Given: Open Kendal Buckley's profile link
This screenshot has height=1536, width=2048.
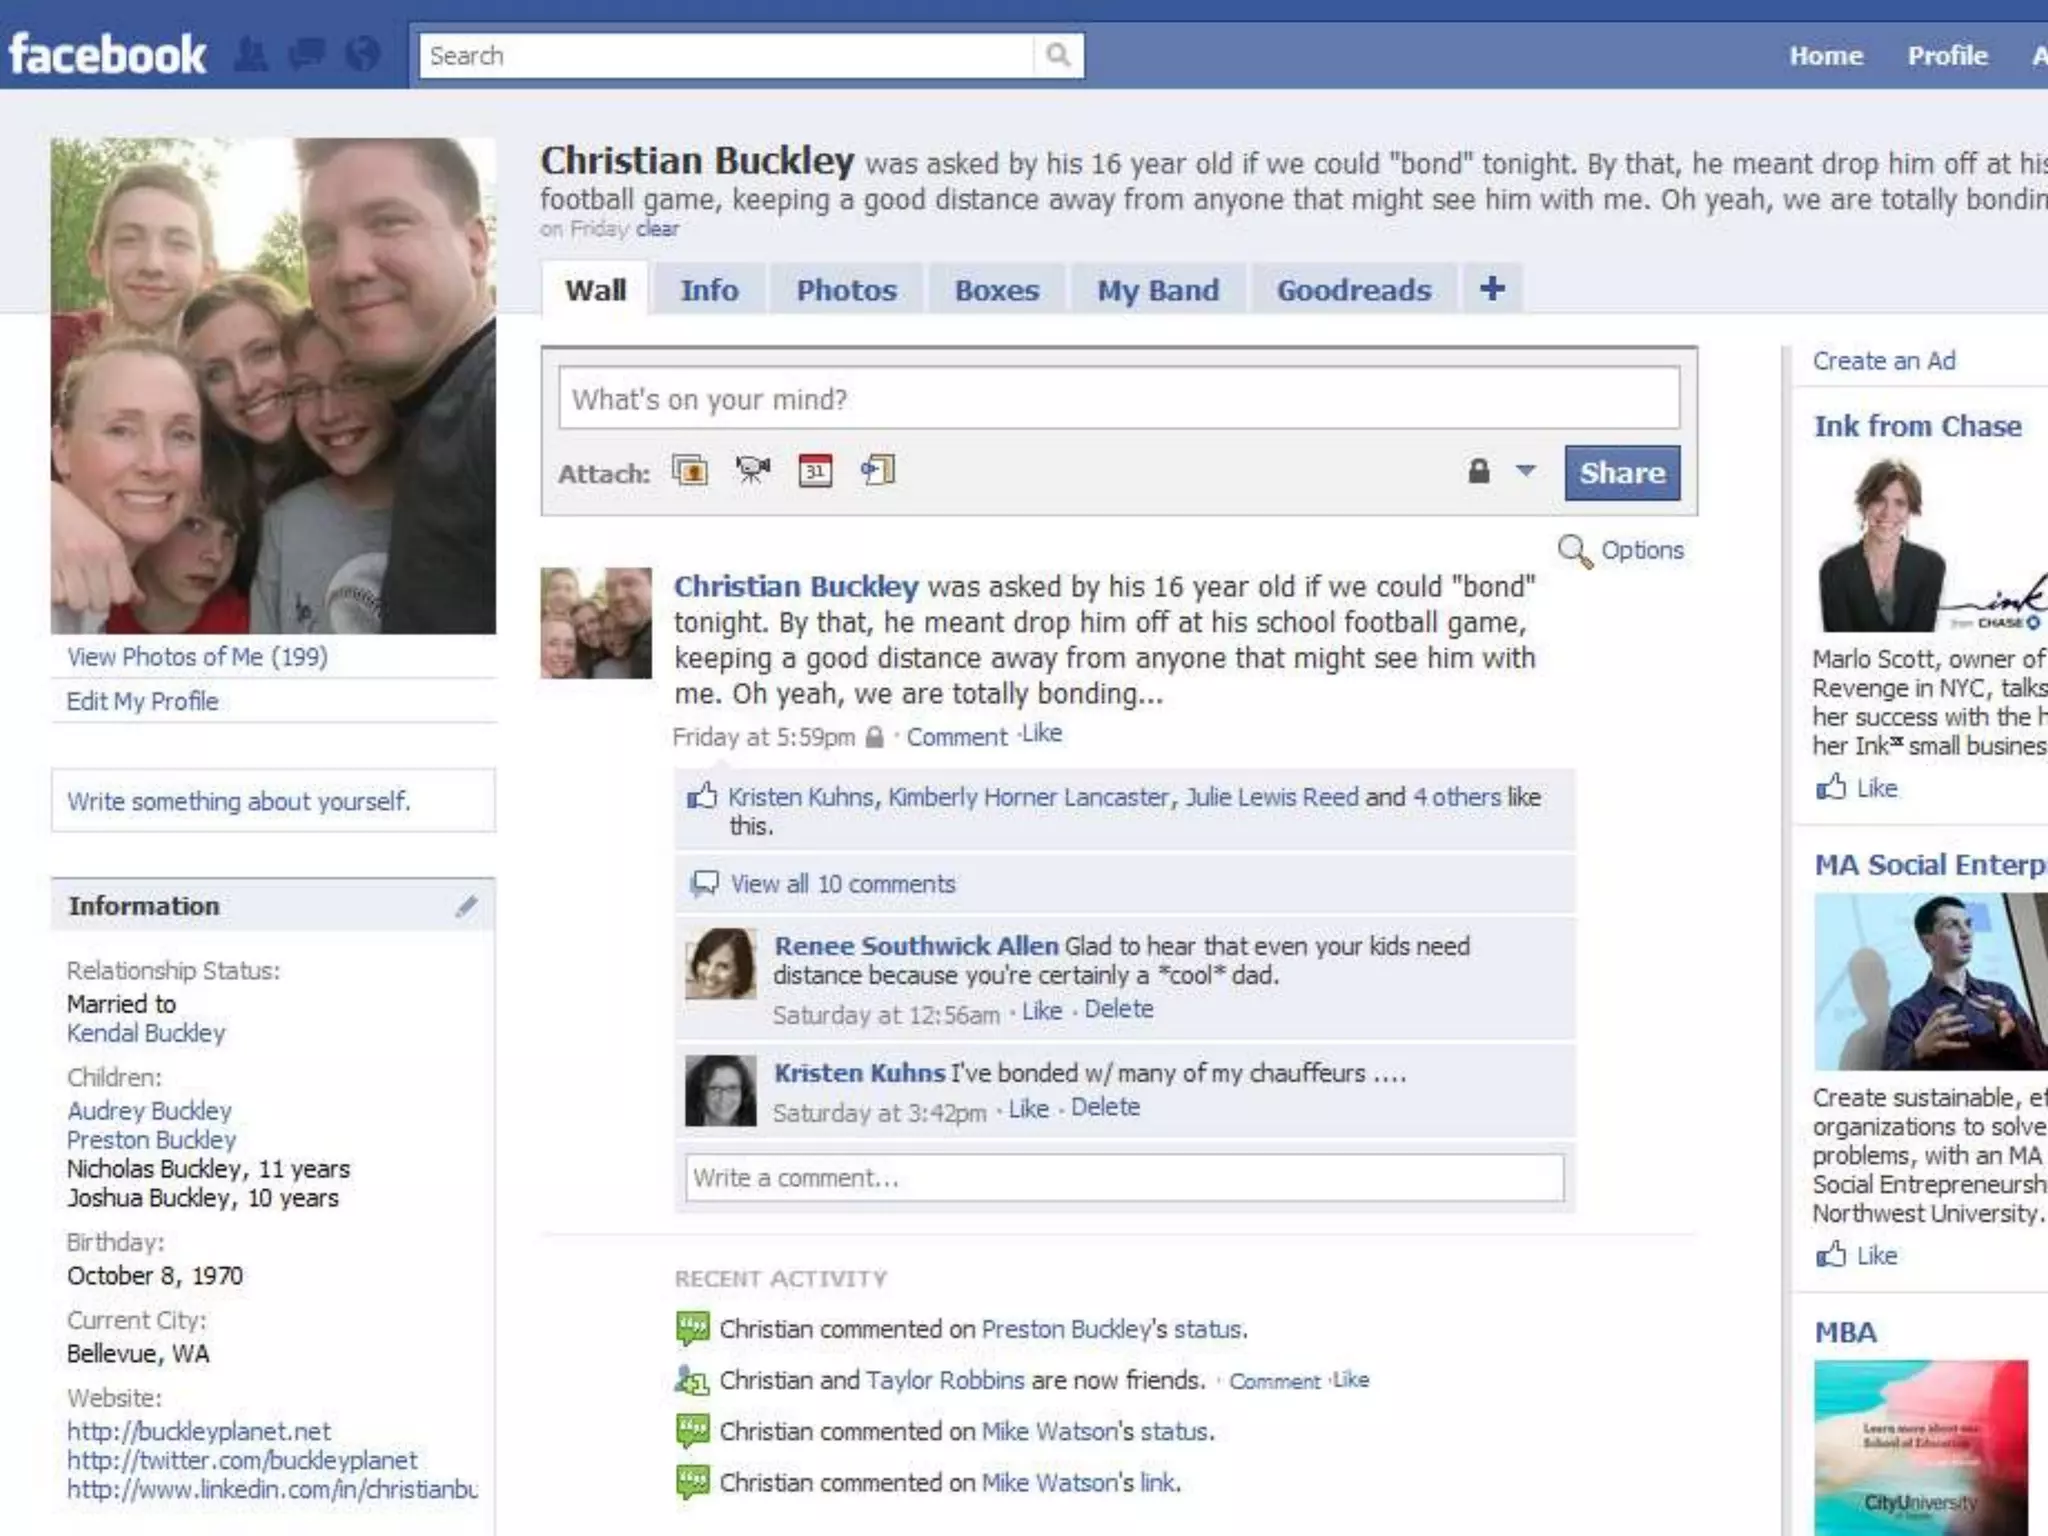Looking at the screenshot, I should [x=146, y=1033].
